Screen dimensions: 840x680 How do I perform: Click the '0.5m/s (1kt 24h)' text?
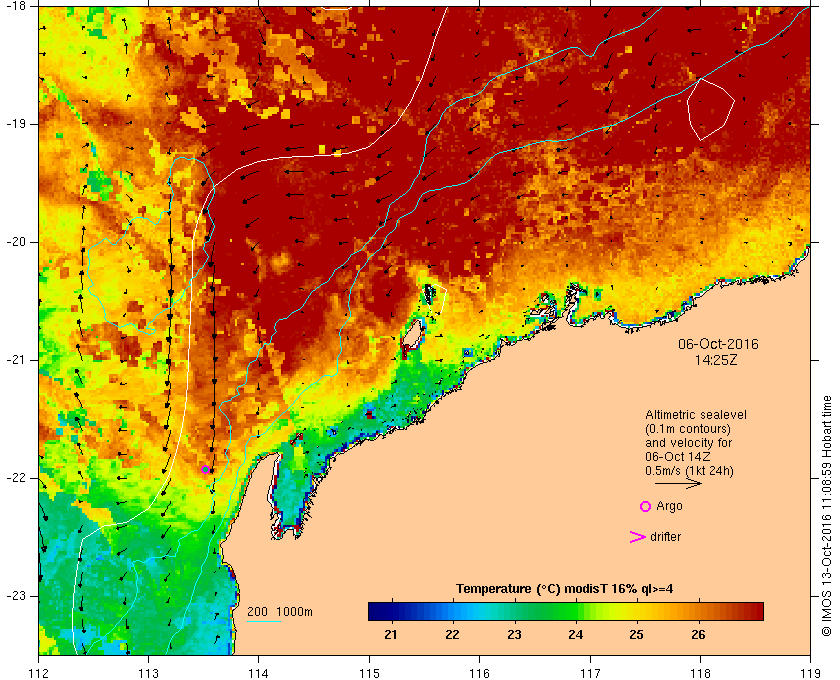(689, 471)
